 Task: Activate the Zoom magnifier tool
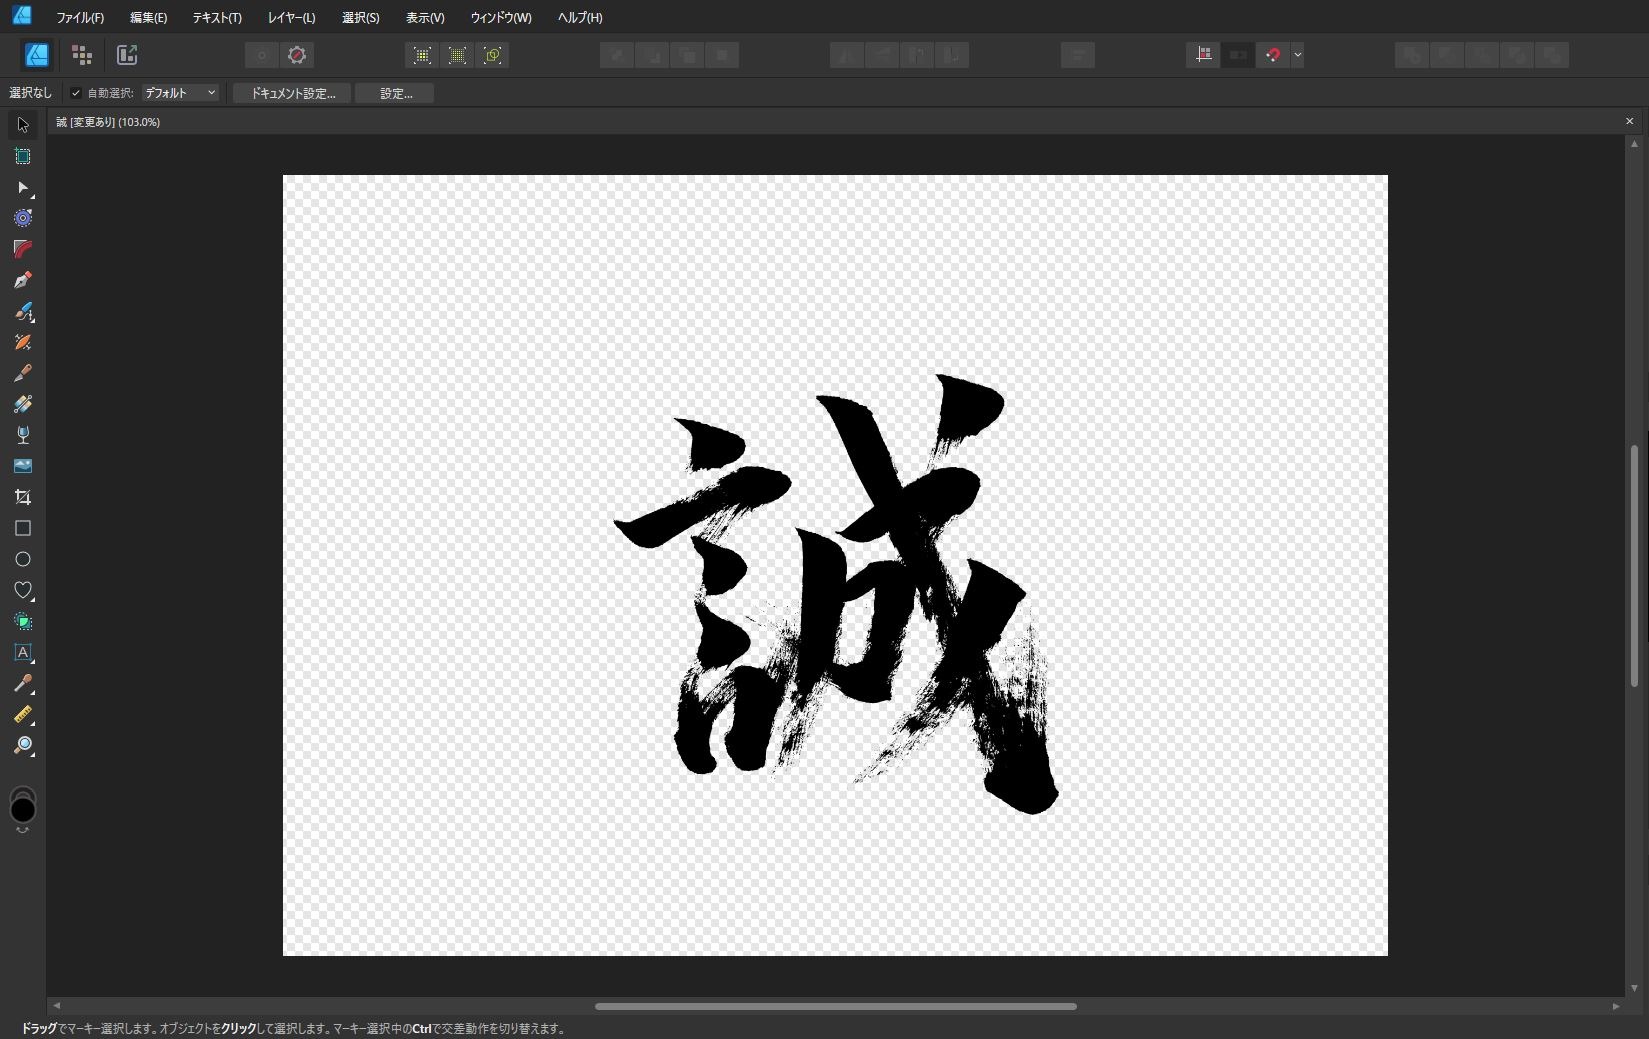tap(22, 746)
